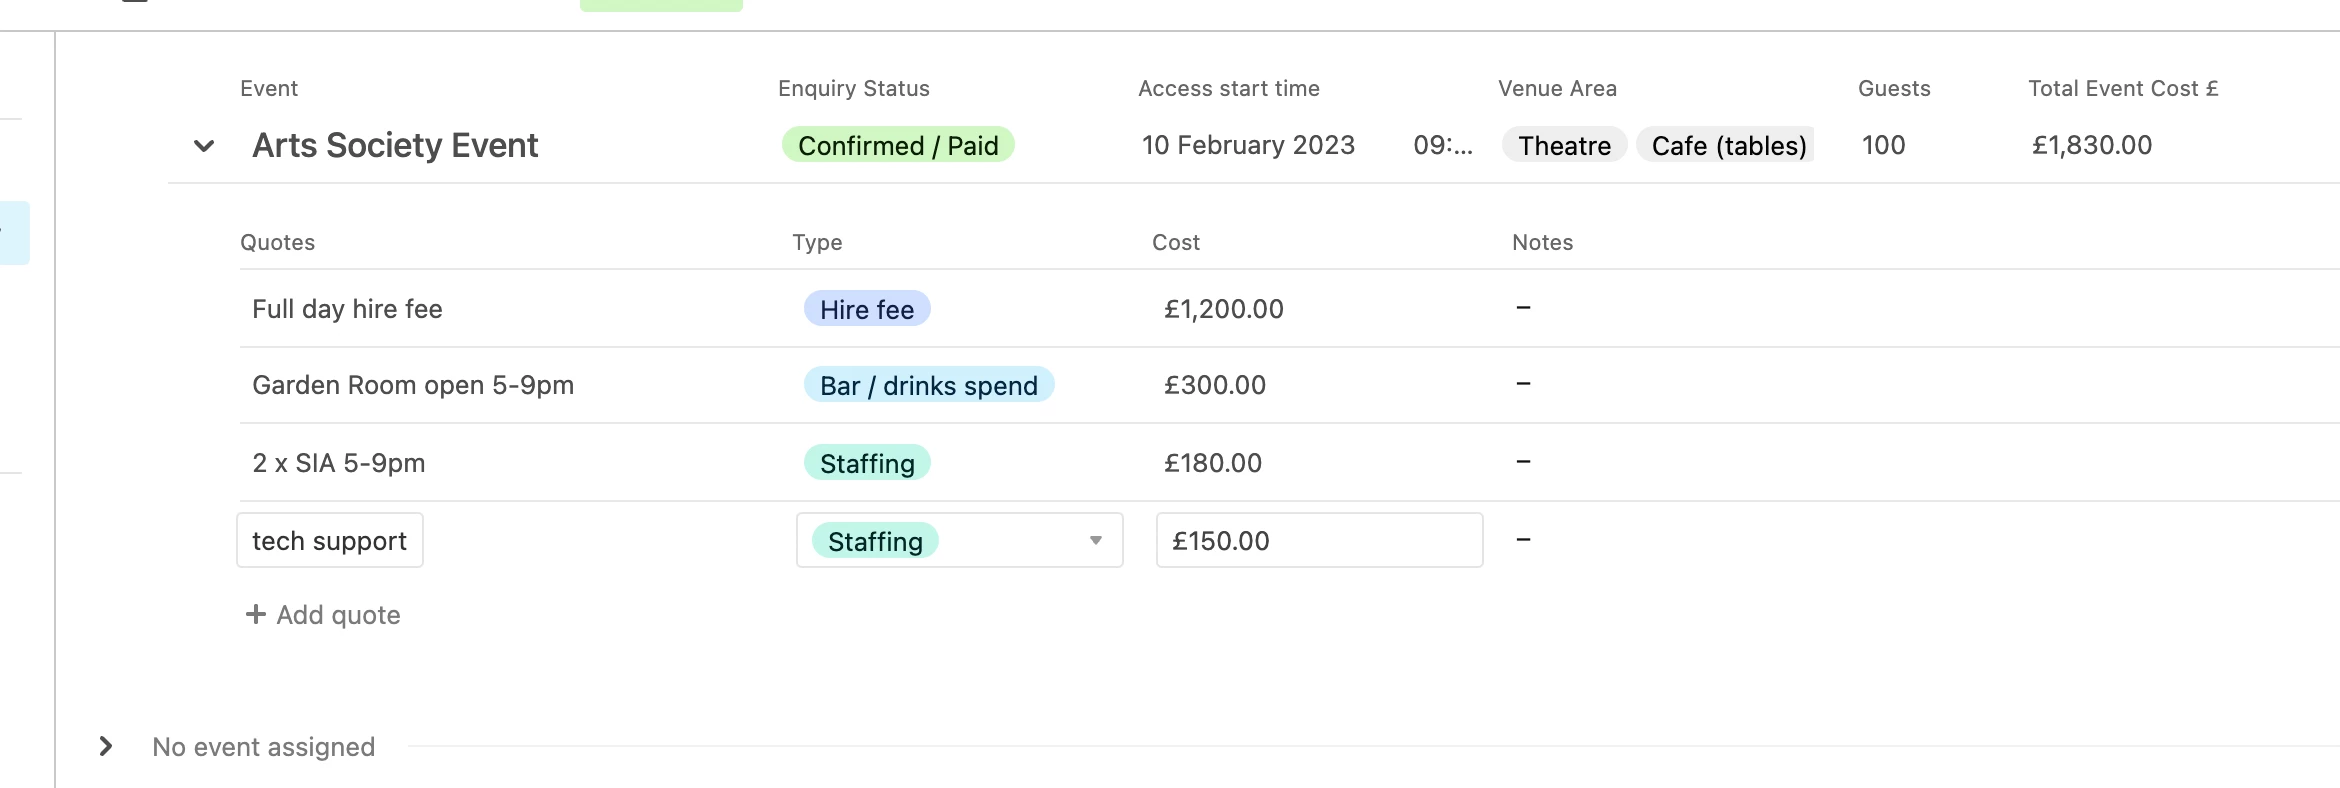
Task: Click the £1,200.00 cost cell
Action: point(1224,309)
